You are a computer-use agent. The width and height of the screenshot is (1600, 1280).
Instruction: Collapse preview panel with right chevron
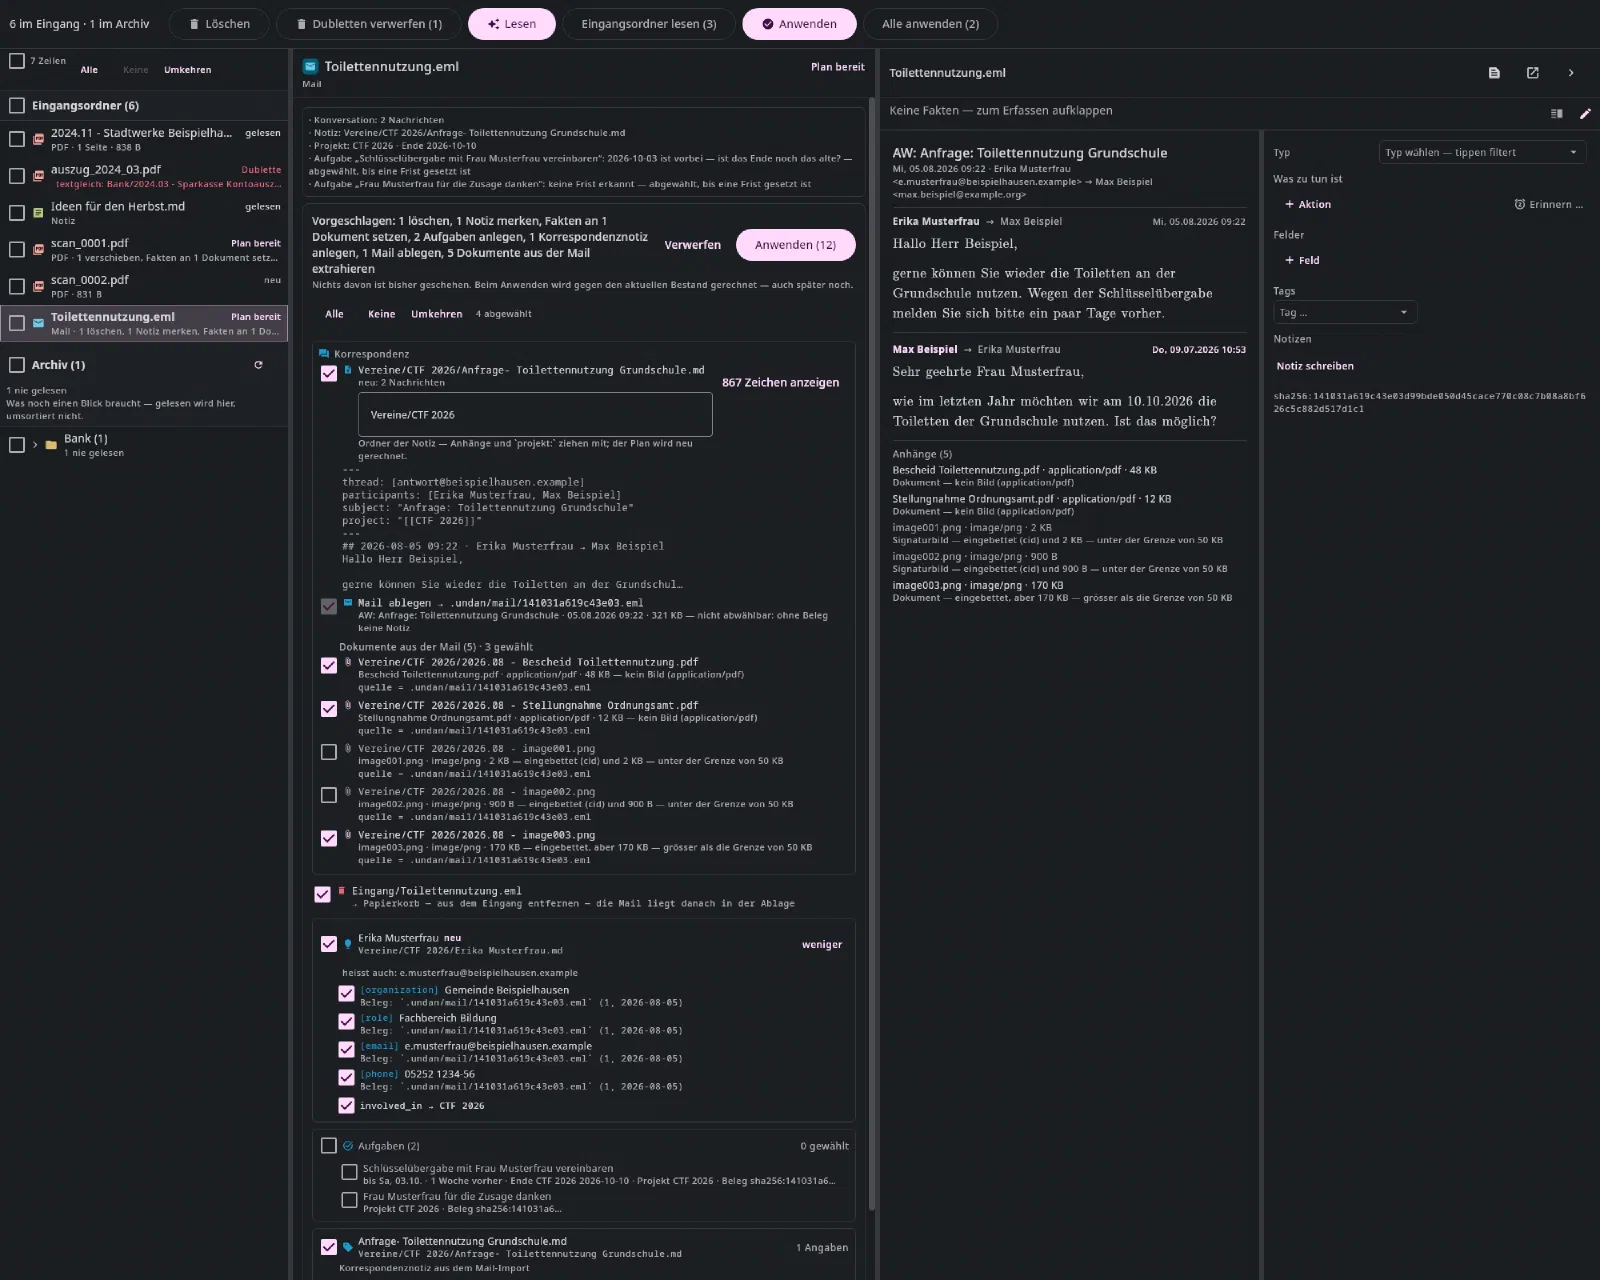tap(1571, 73)
